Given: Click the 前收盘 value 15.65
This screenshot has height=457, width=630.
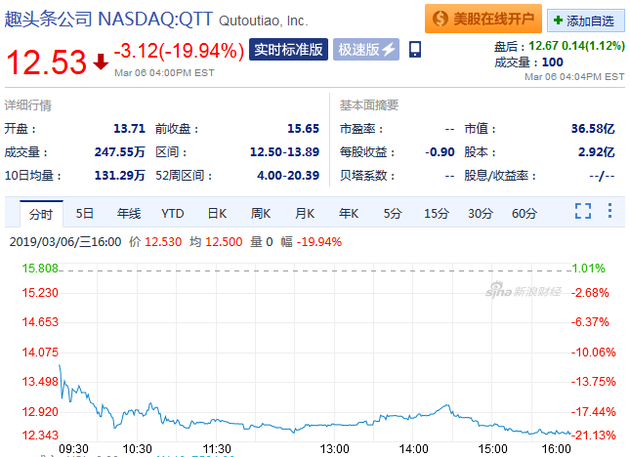Looking at the screenshot, I should pyautogui.click(x=303, y=129).
